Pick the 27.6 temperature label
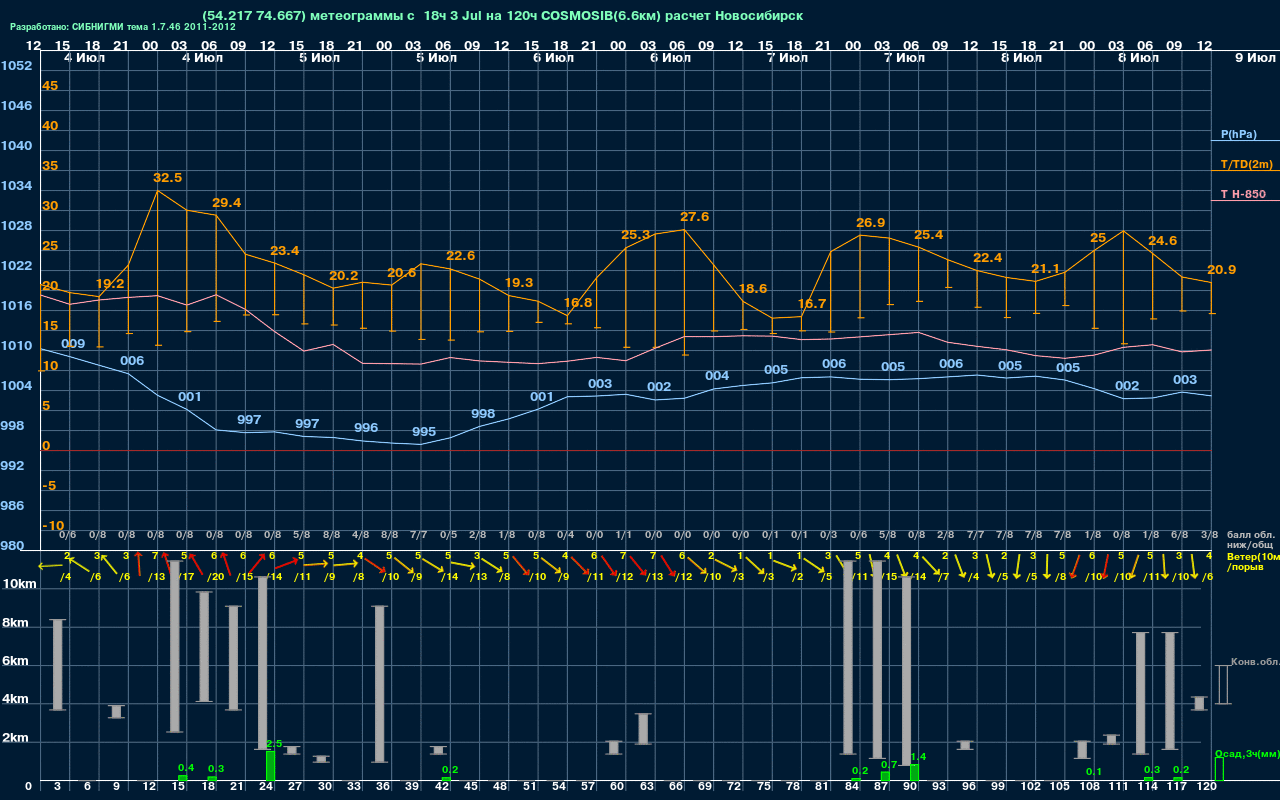This screenshot has height=800, width=1280. coord(695,217)
